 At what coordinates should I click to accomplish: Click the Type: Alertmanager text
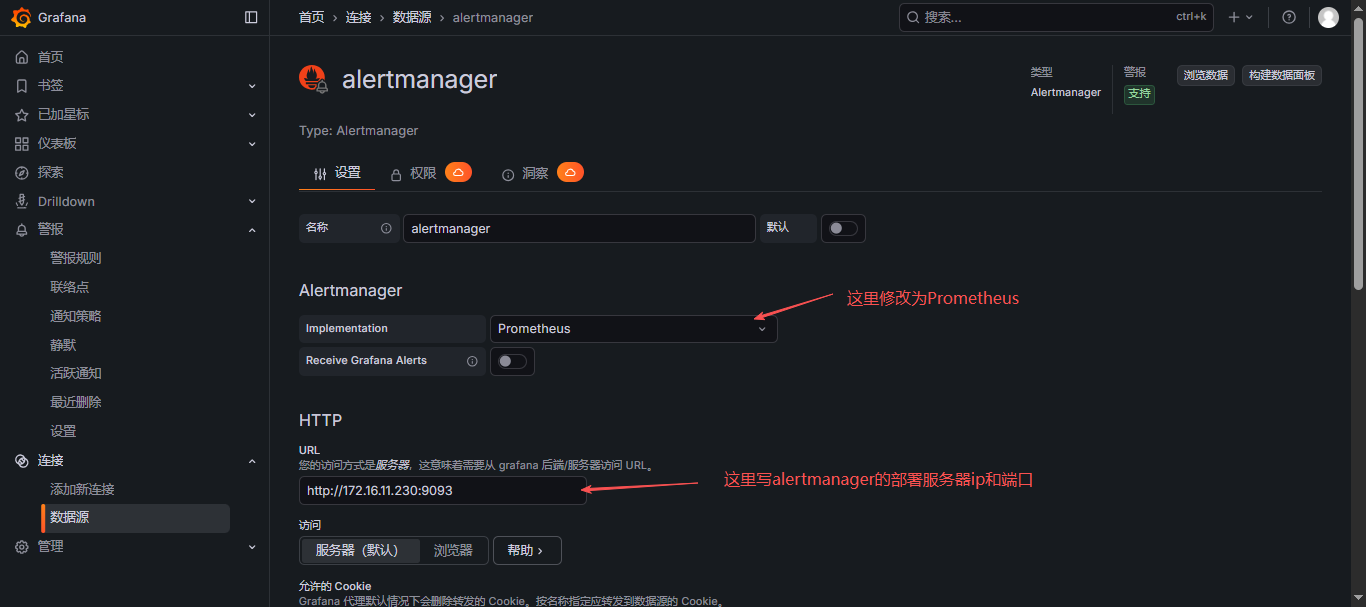pos(358,131)
